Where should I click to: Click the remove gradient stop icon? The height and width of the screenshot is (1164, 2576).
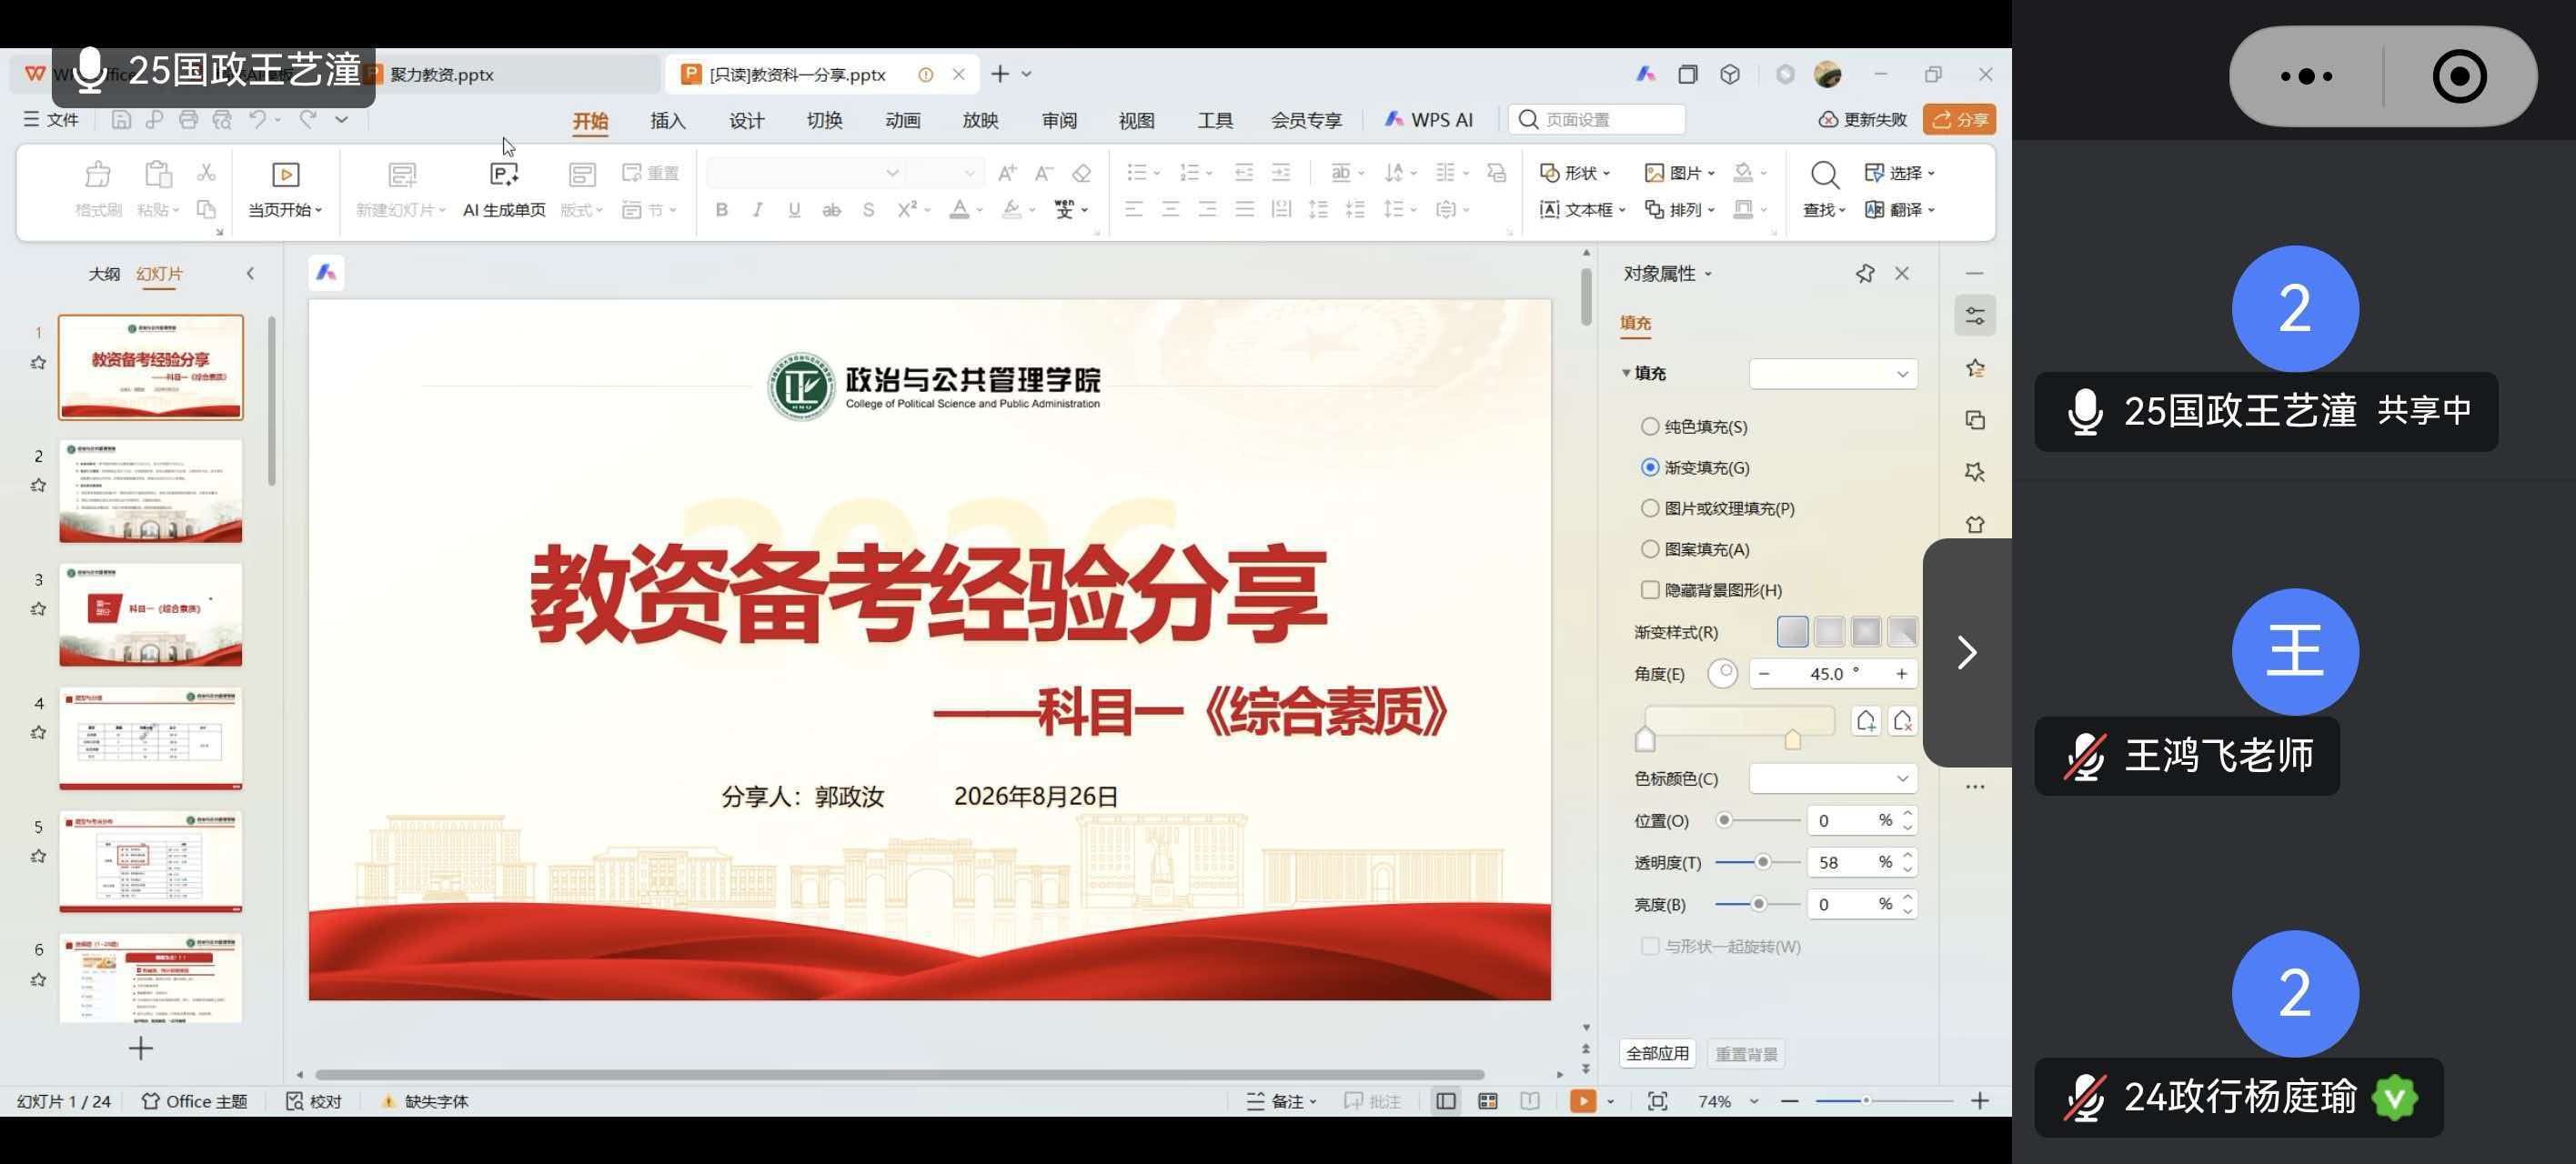pos(1902,721)
